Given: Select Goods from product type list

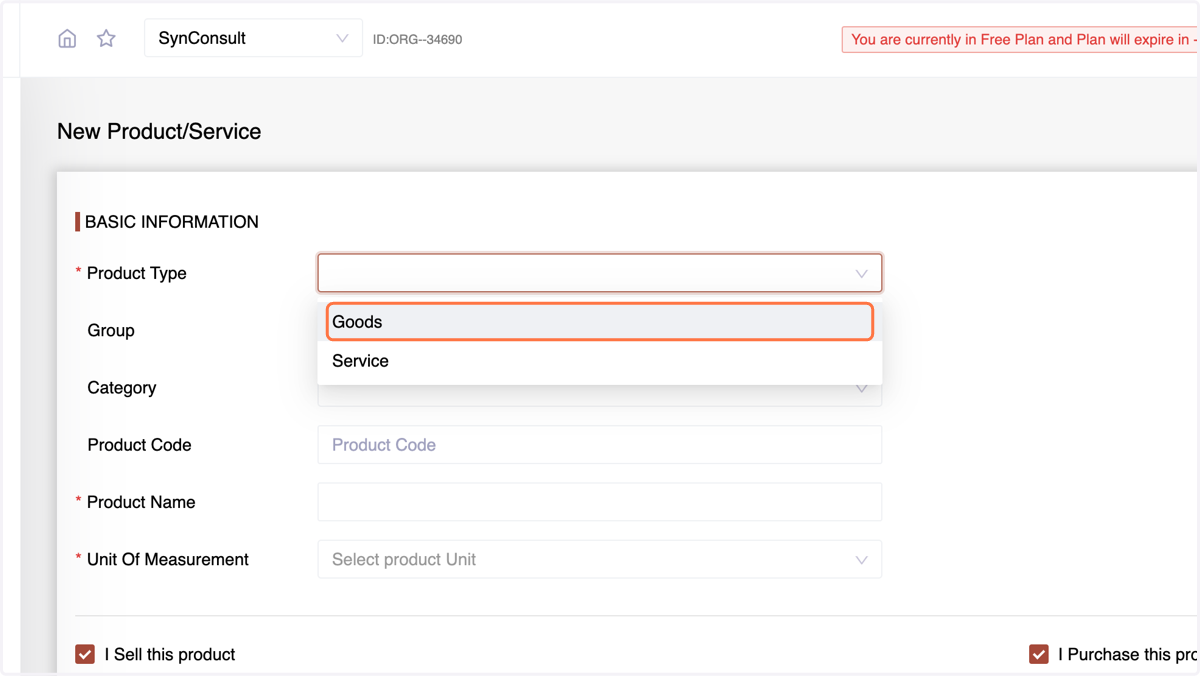Looking at the screenshot, I should click(x=600, y=322).
